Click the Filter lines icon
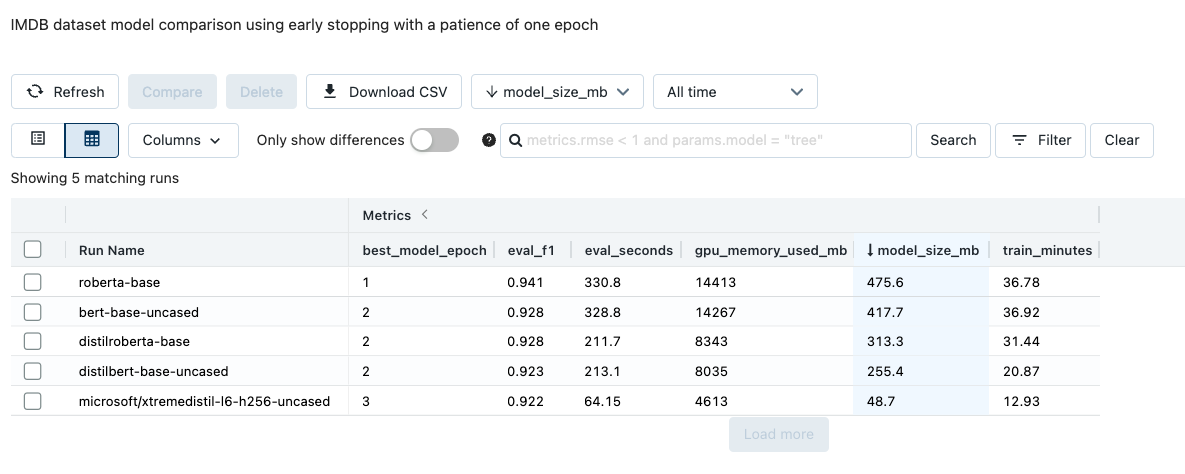1185x474 pixels. pos(1019,140)
